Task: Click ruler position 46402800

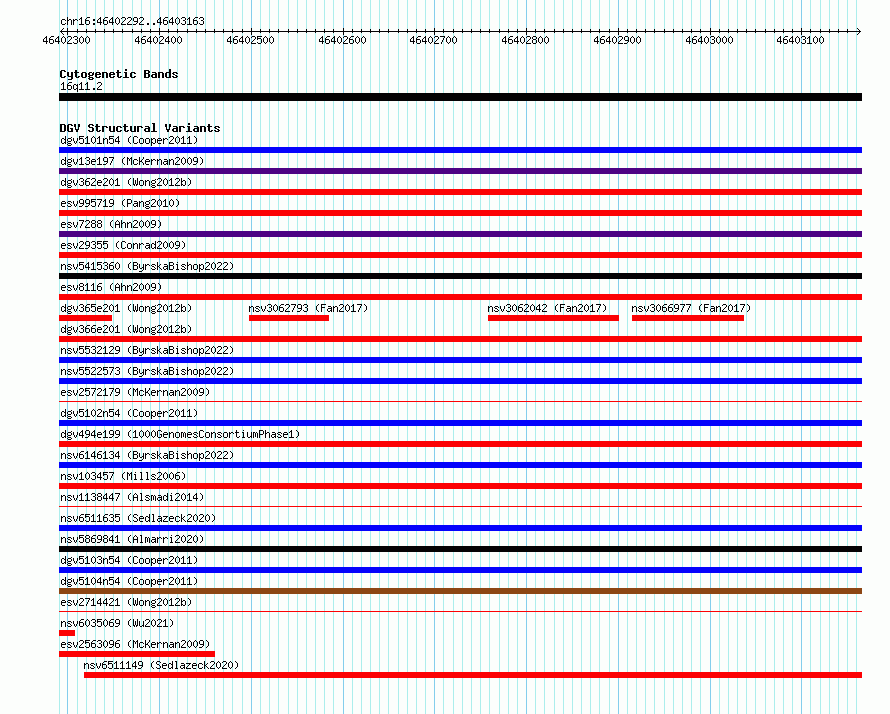Action: pos(526,40)
